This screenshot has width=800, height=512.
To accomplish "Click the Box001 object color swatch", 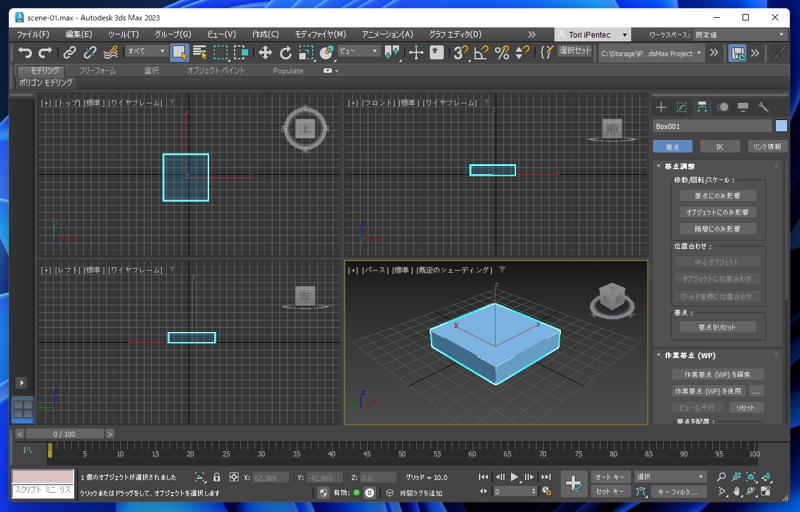I will 781,126.
